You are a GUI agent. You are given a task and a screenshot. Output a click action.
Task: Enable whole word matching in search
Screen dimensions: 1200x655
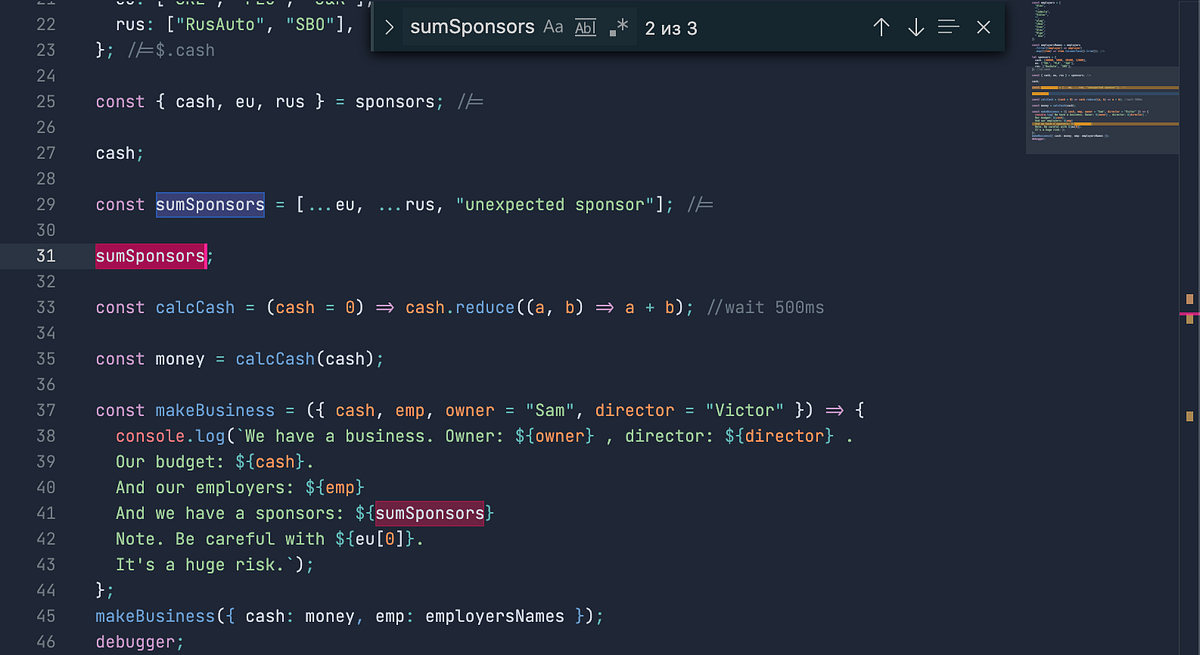[585, 27]
